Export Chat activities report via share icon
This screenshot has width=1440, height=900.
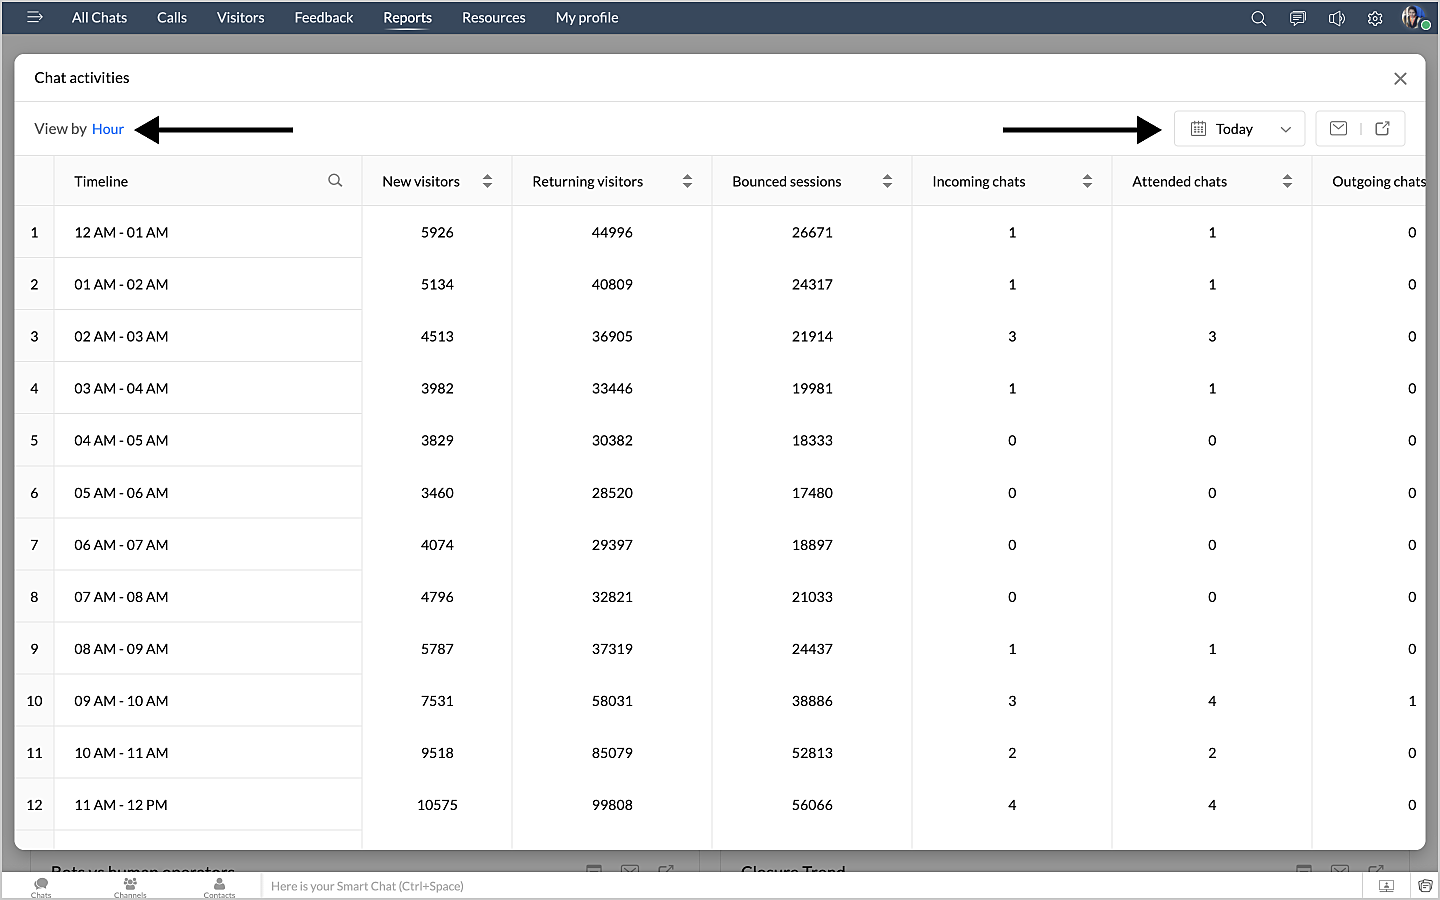pos(1382,128)
